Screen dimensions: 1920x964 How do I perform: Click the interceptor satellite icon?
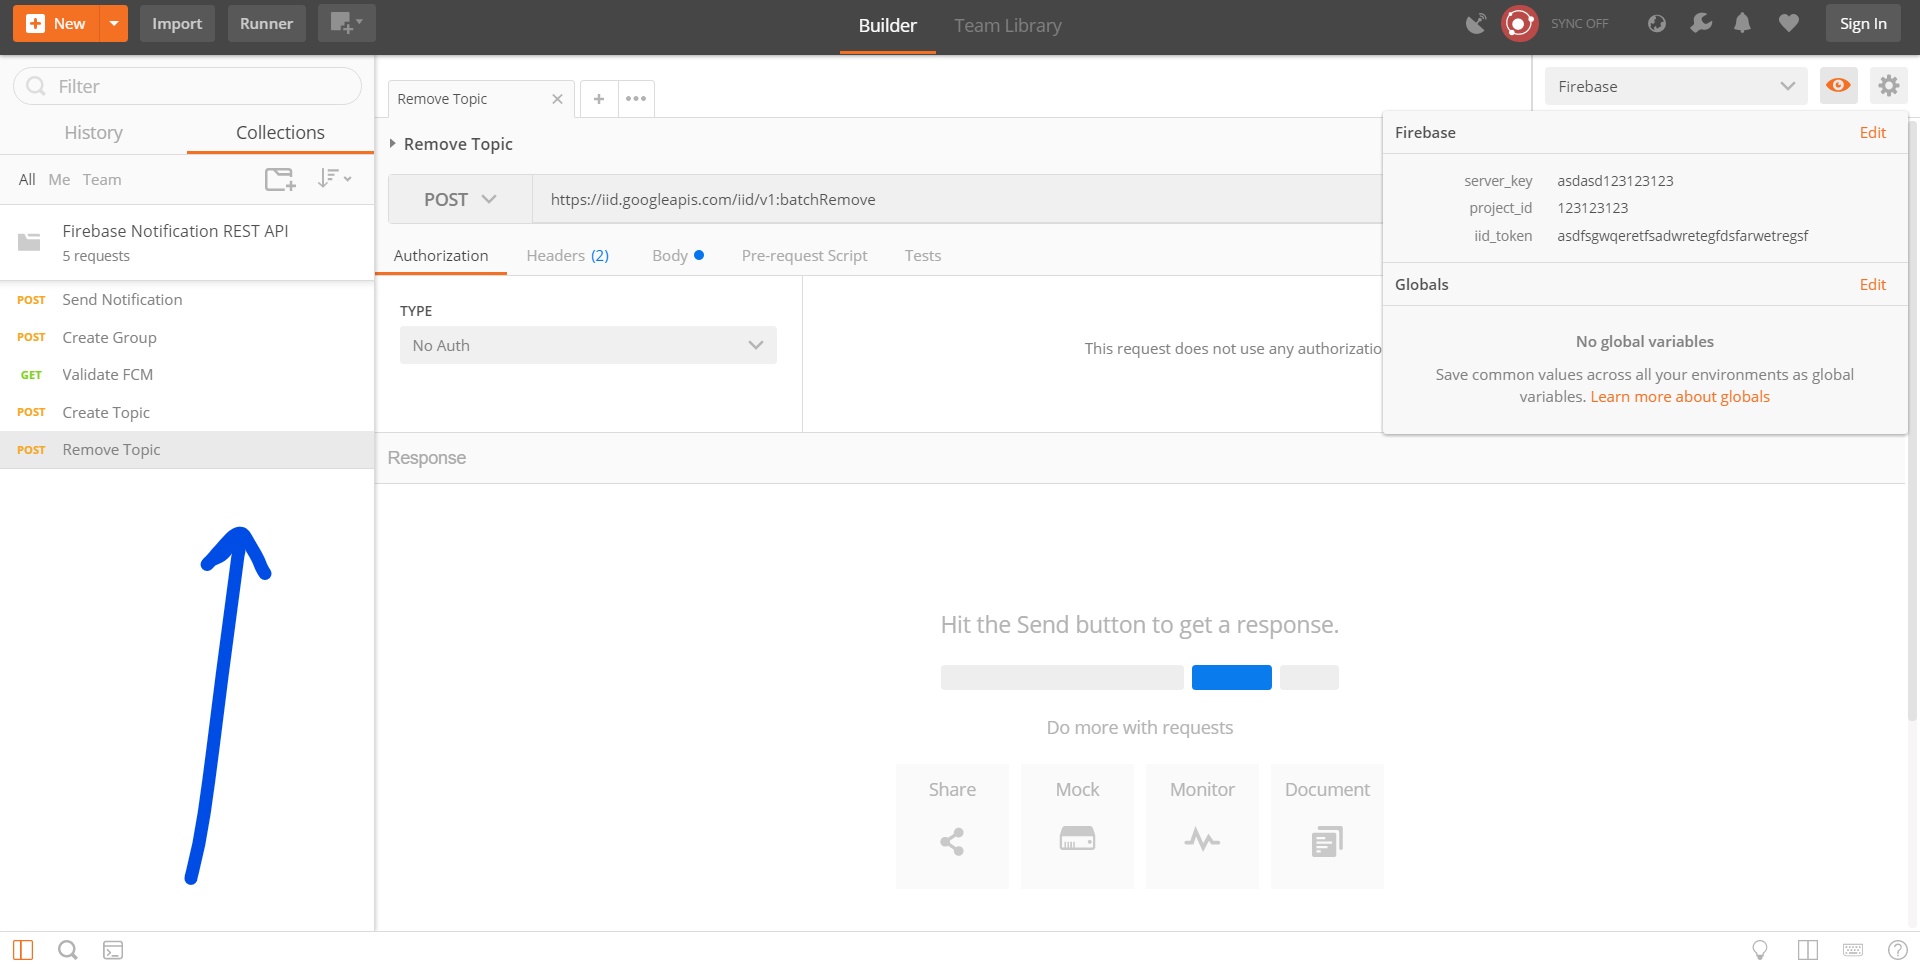click(x=1476, y=23)
